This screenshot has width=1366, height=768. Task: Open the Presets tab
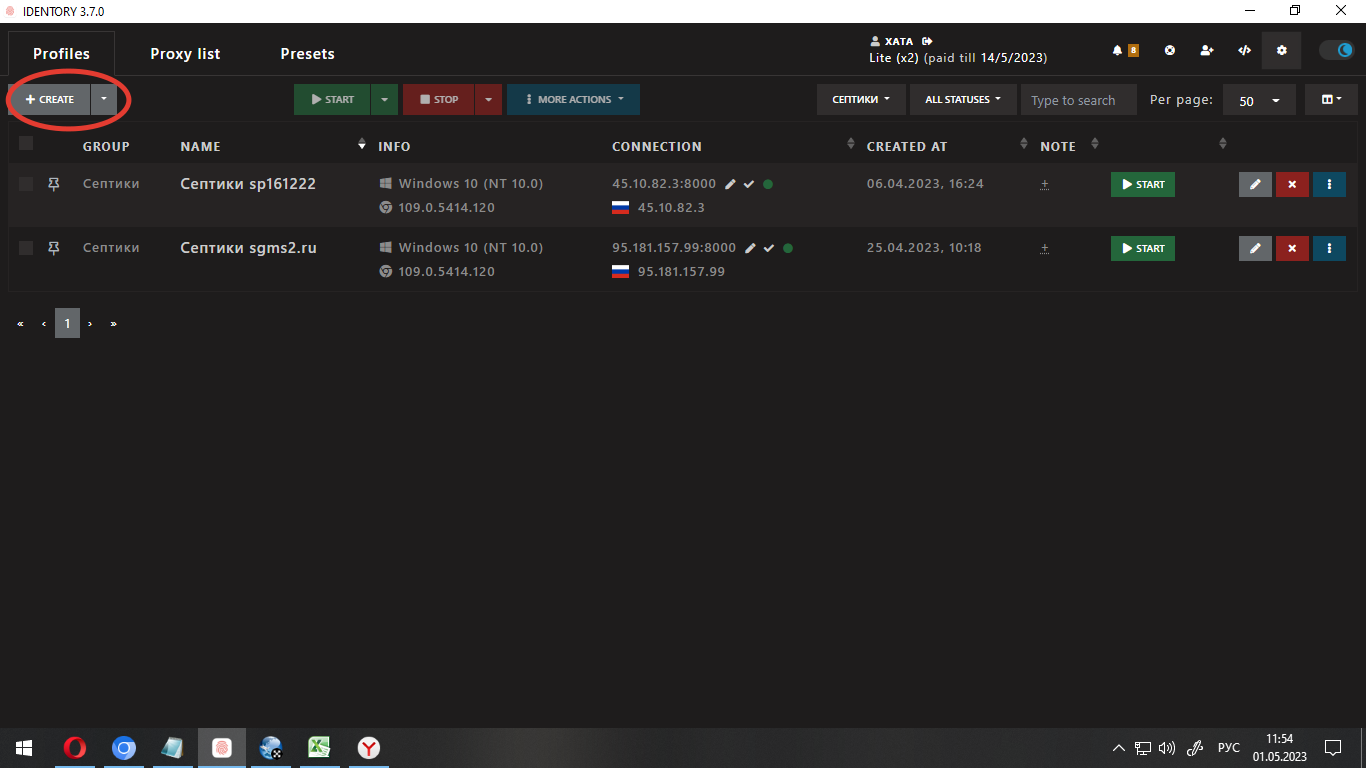307,54
